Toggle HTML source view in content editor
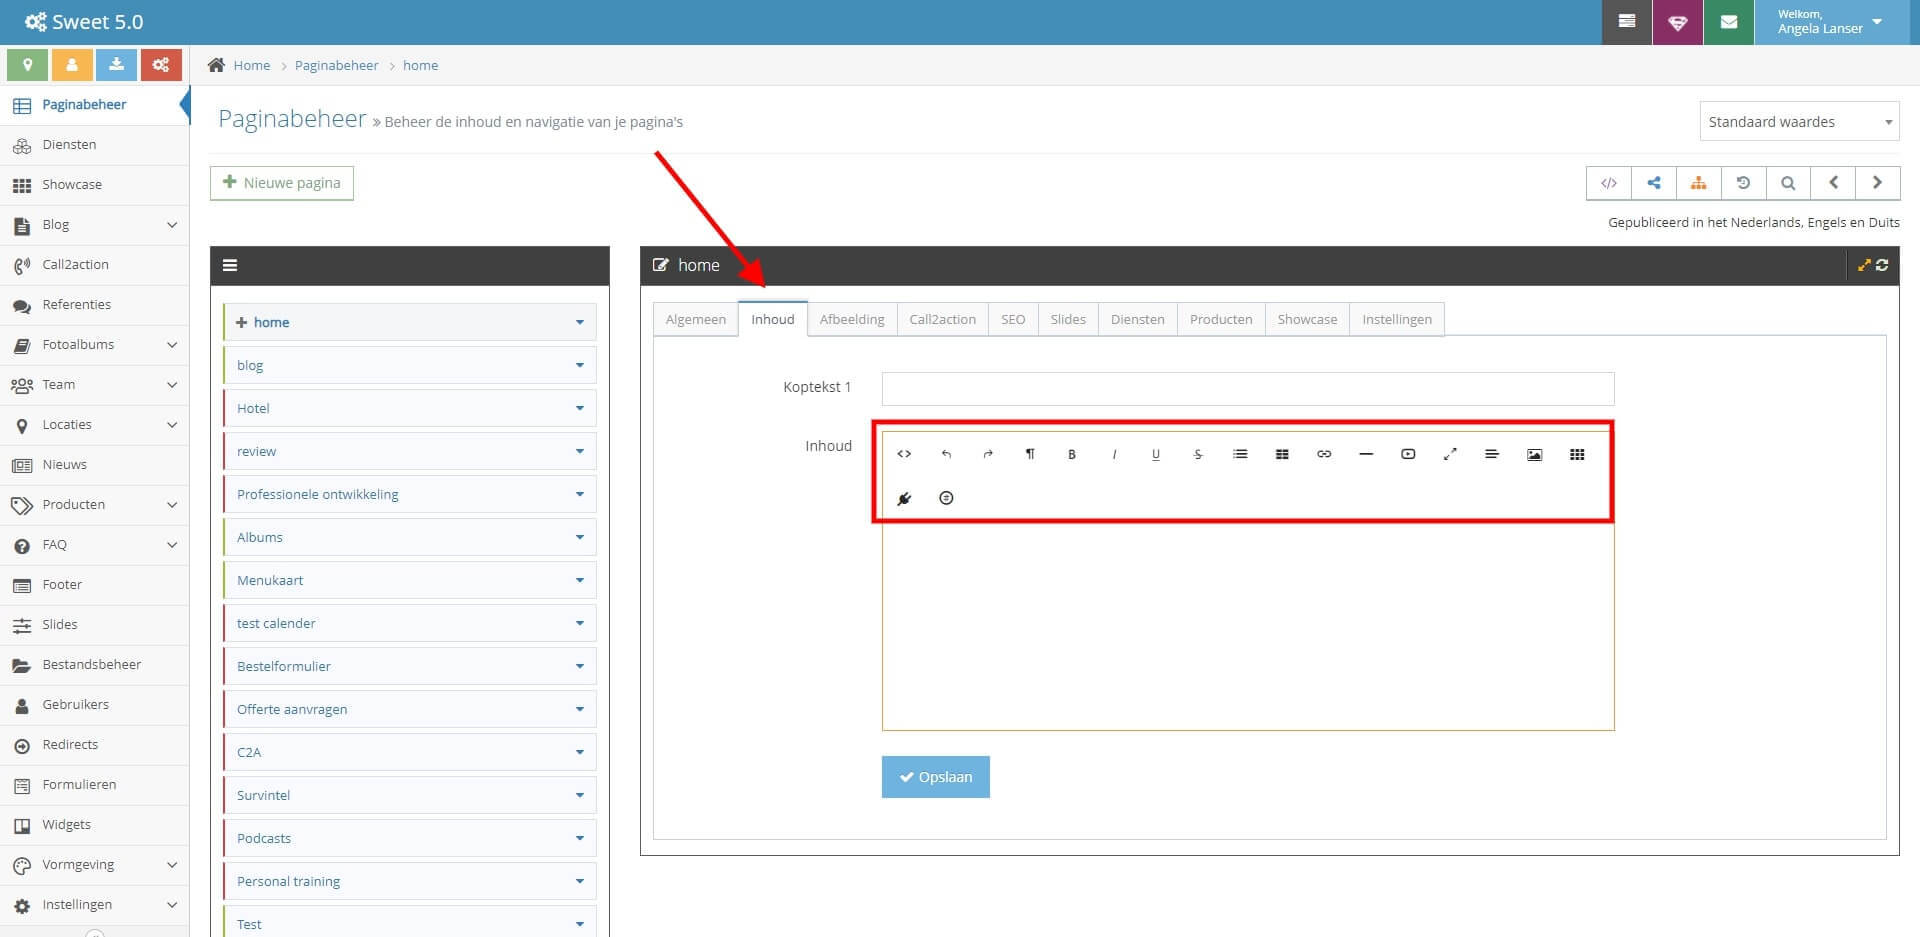The image size is (1920, 937). click(x=904, y=454)
